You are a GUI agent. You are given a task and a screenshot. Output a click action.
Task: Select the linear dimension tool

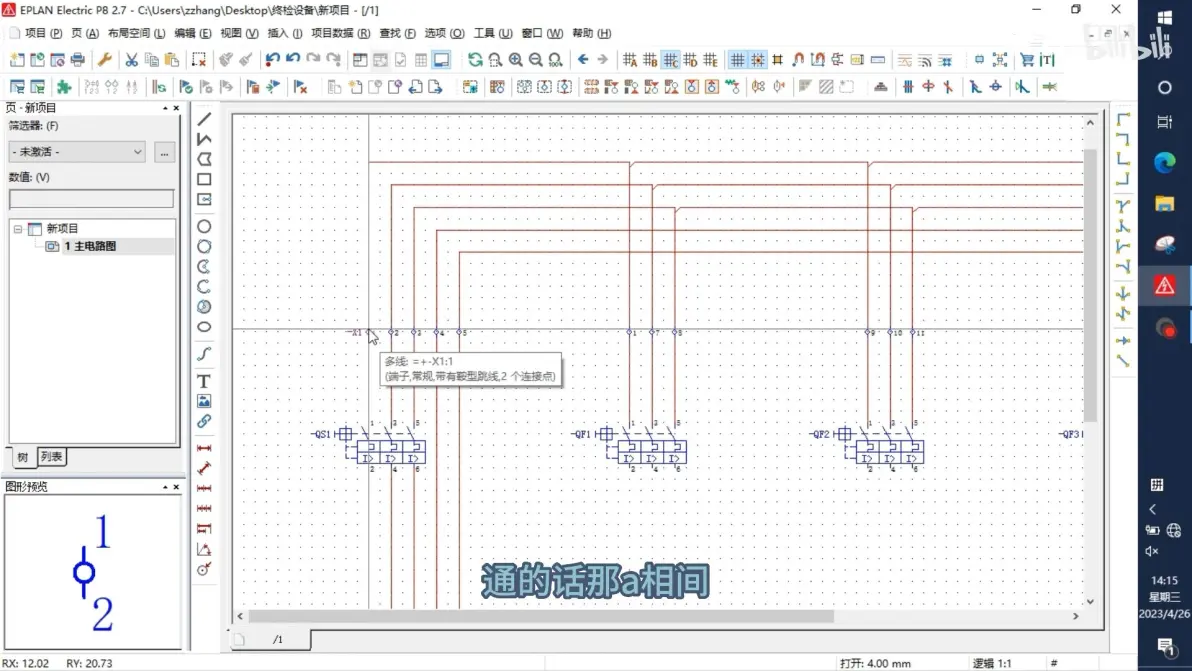pyautogui.click(x=204, y=448)
